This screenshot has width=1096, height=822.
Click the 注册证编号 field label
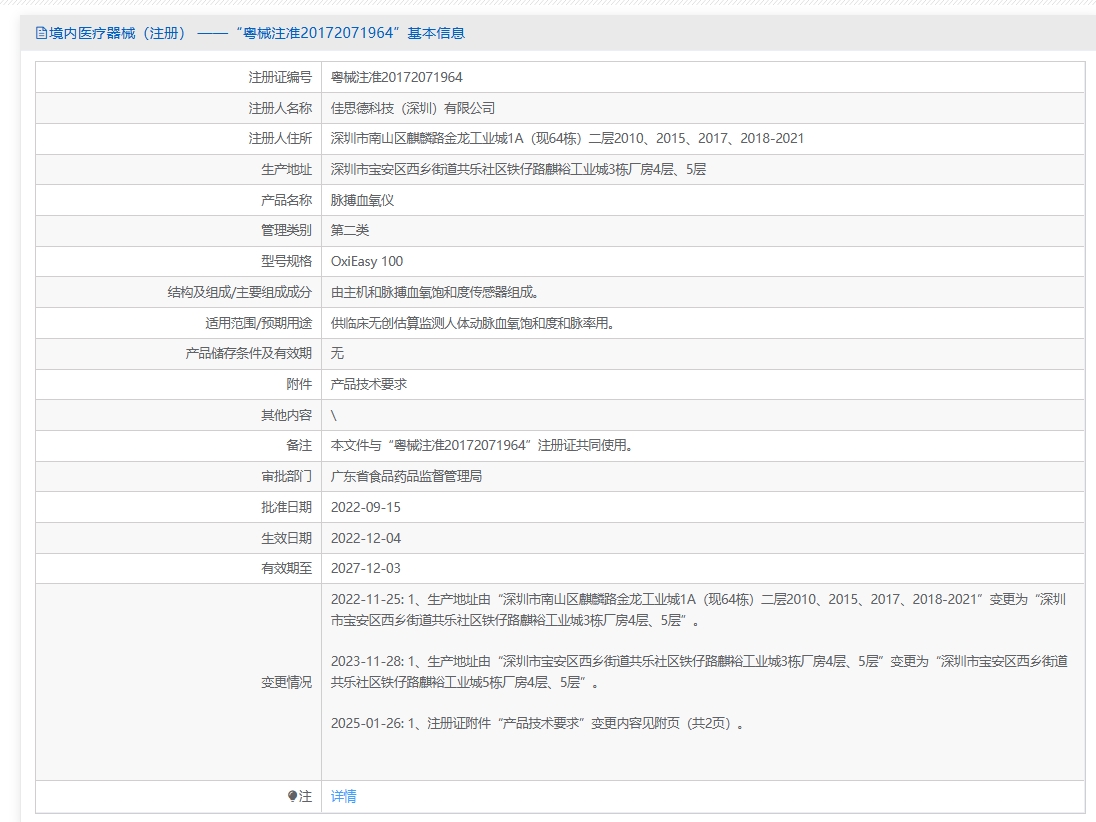pos(280,77)
